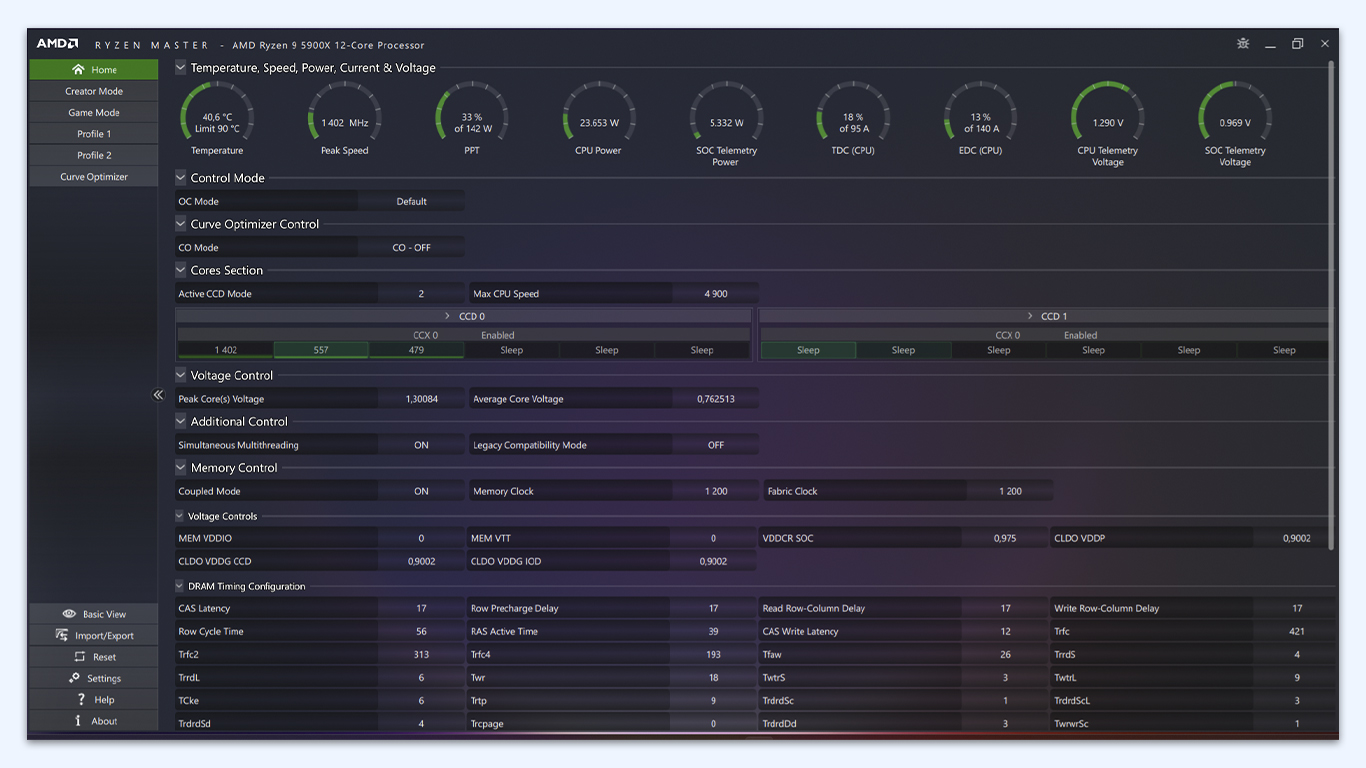This screenshot has width=1366, height=768.
Task: Click the SOC Telemetry Voltage gauge
Action: click(x=1235, y=123)
